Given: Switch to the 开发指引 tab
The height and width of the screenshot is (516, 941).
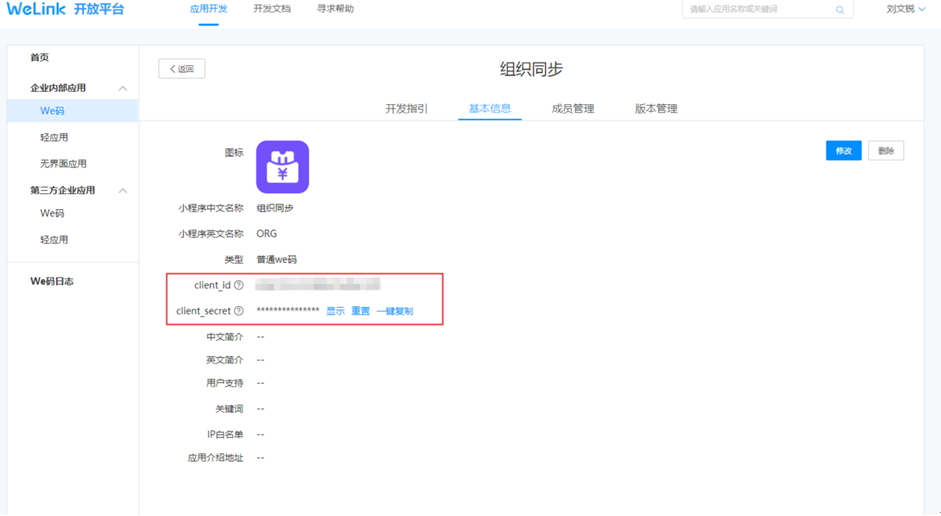Looking at the screenshot, I should point(406,109).
